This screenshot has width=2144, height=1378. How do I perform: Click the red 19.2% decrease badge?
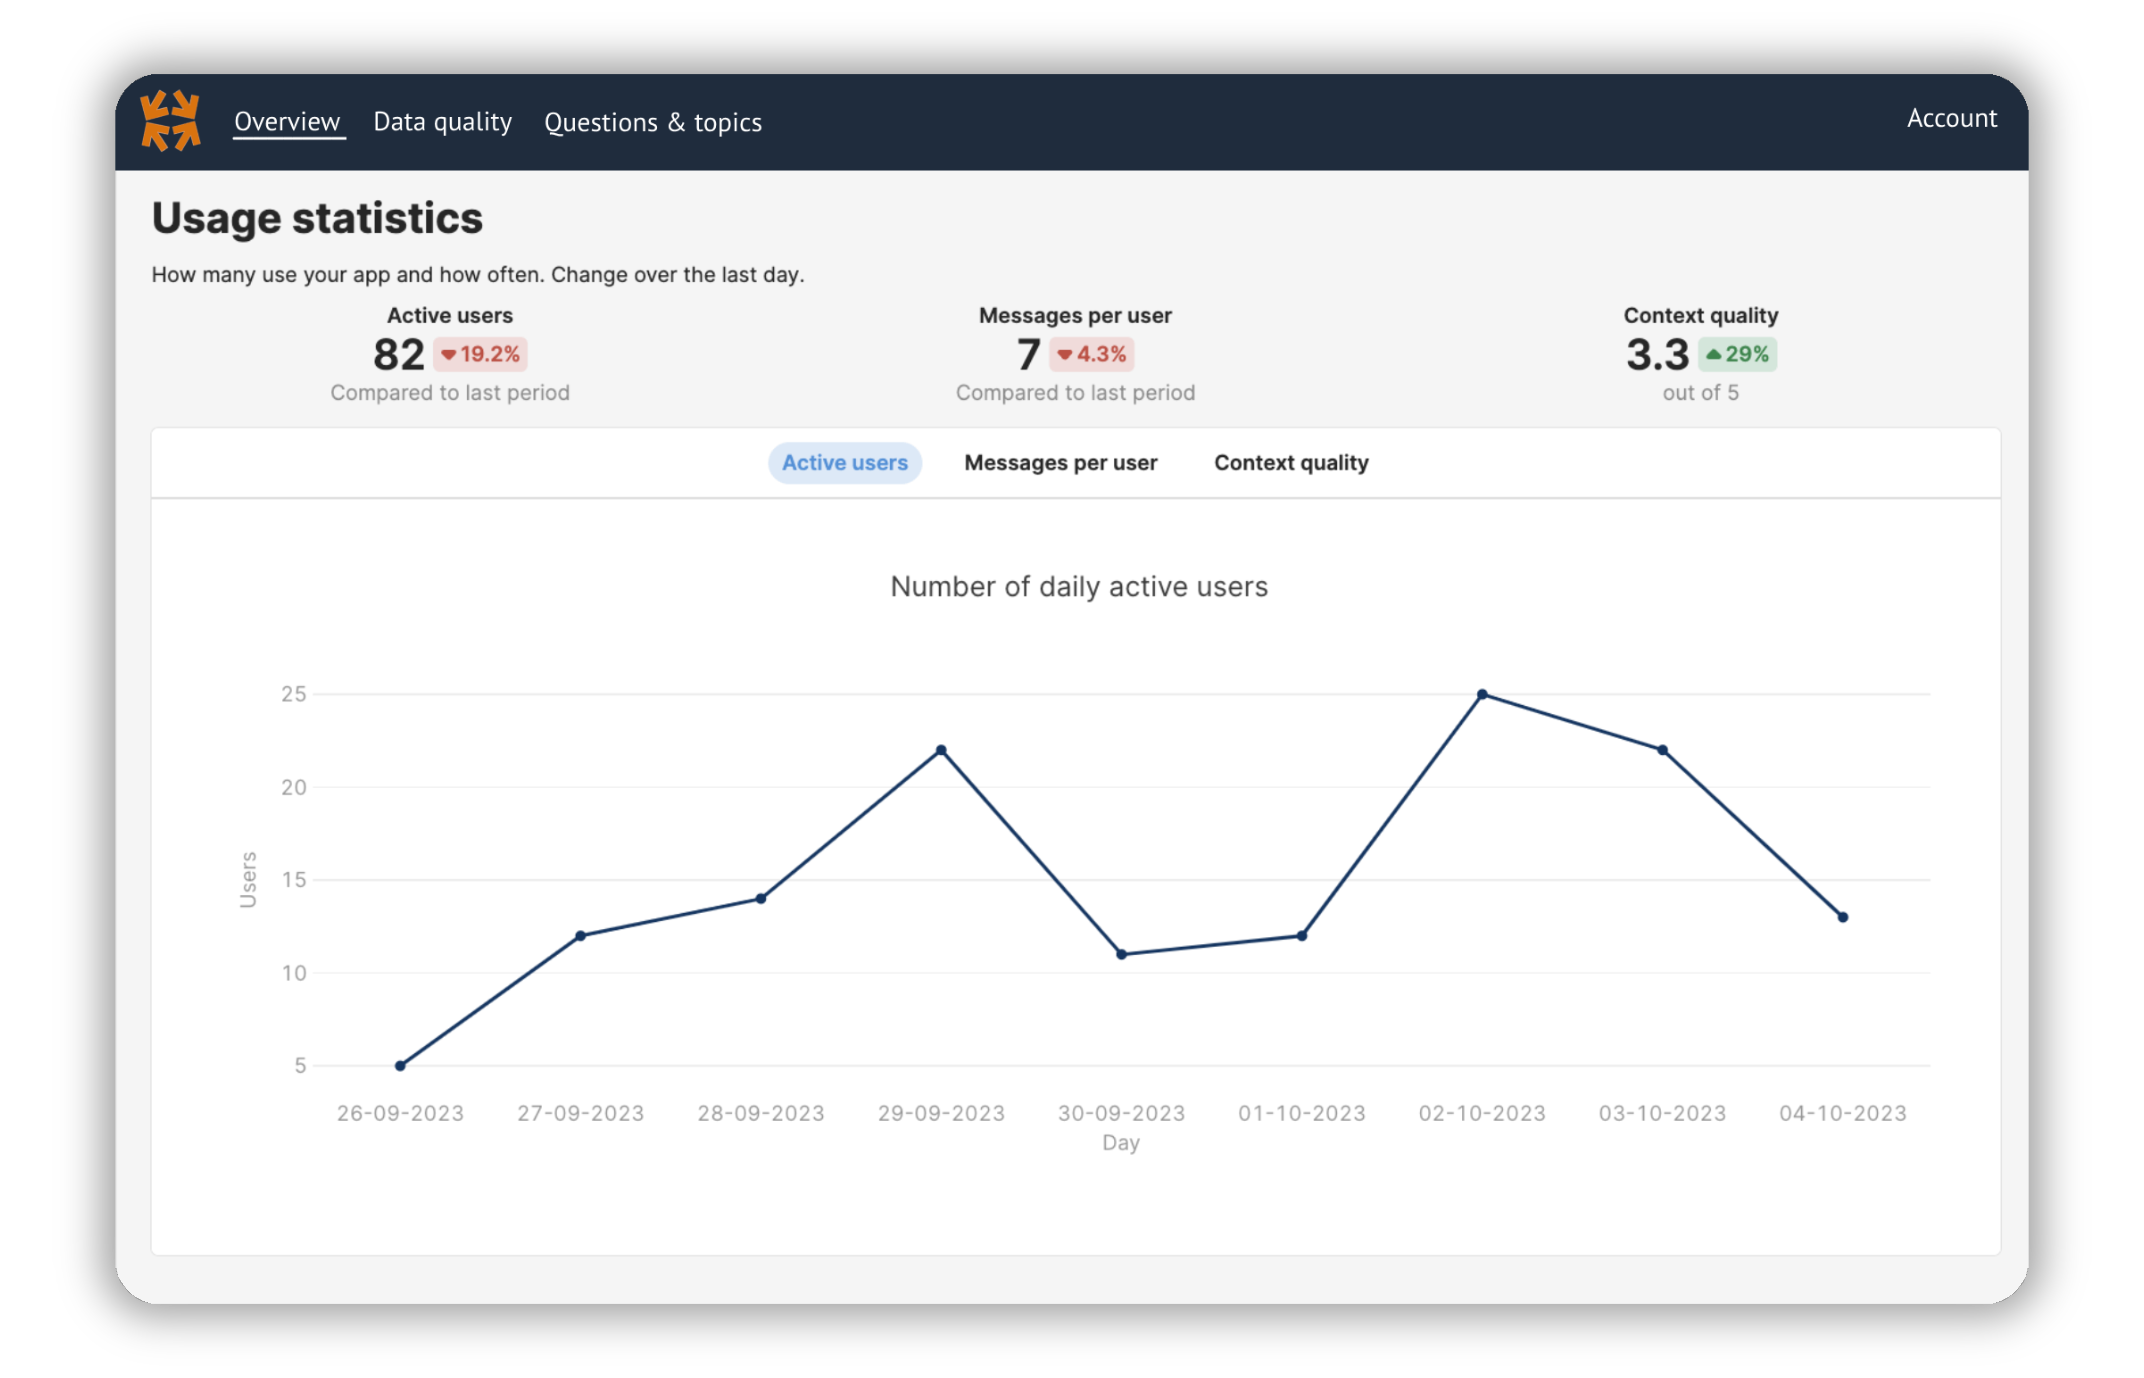(x=481, y=354)
